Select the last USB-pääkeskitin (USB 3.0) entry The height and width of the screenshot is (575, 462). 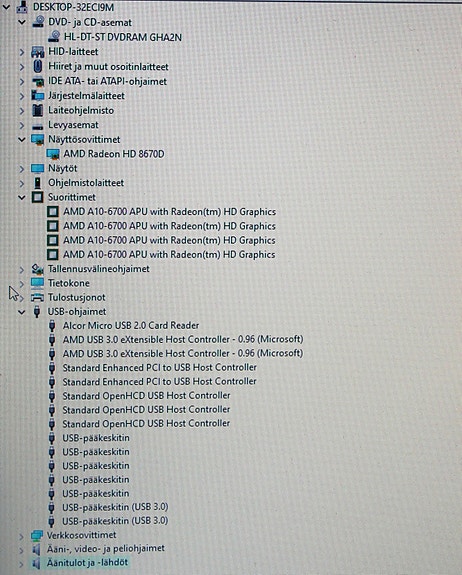tap(115, 521)
